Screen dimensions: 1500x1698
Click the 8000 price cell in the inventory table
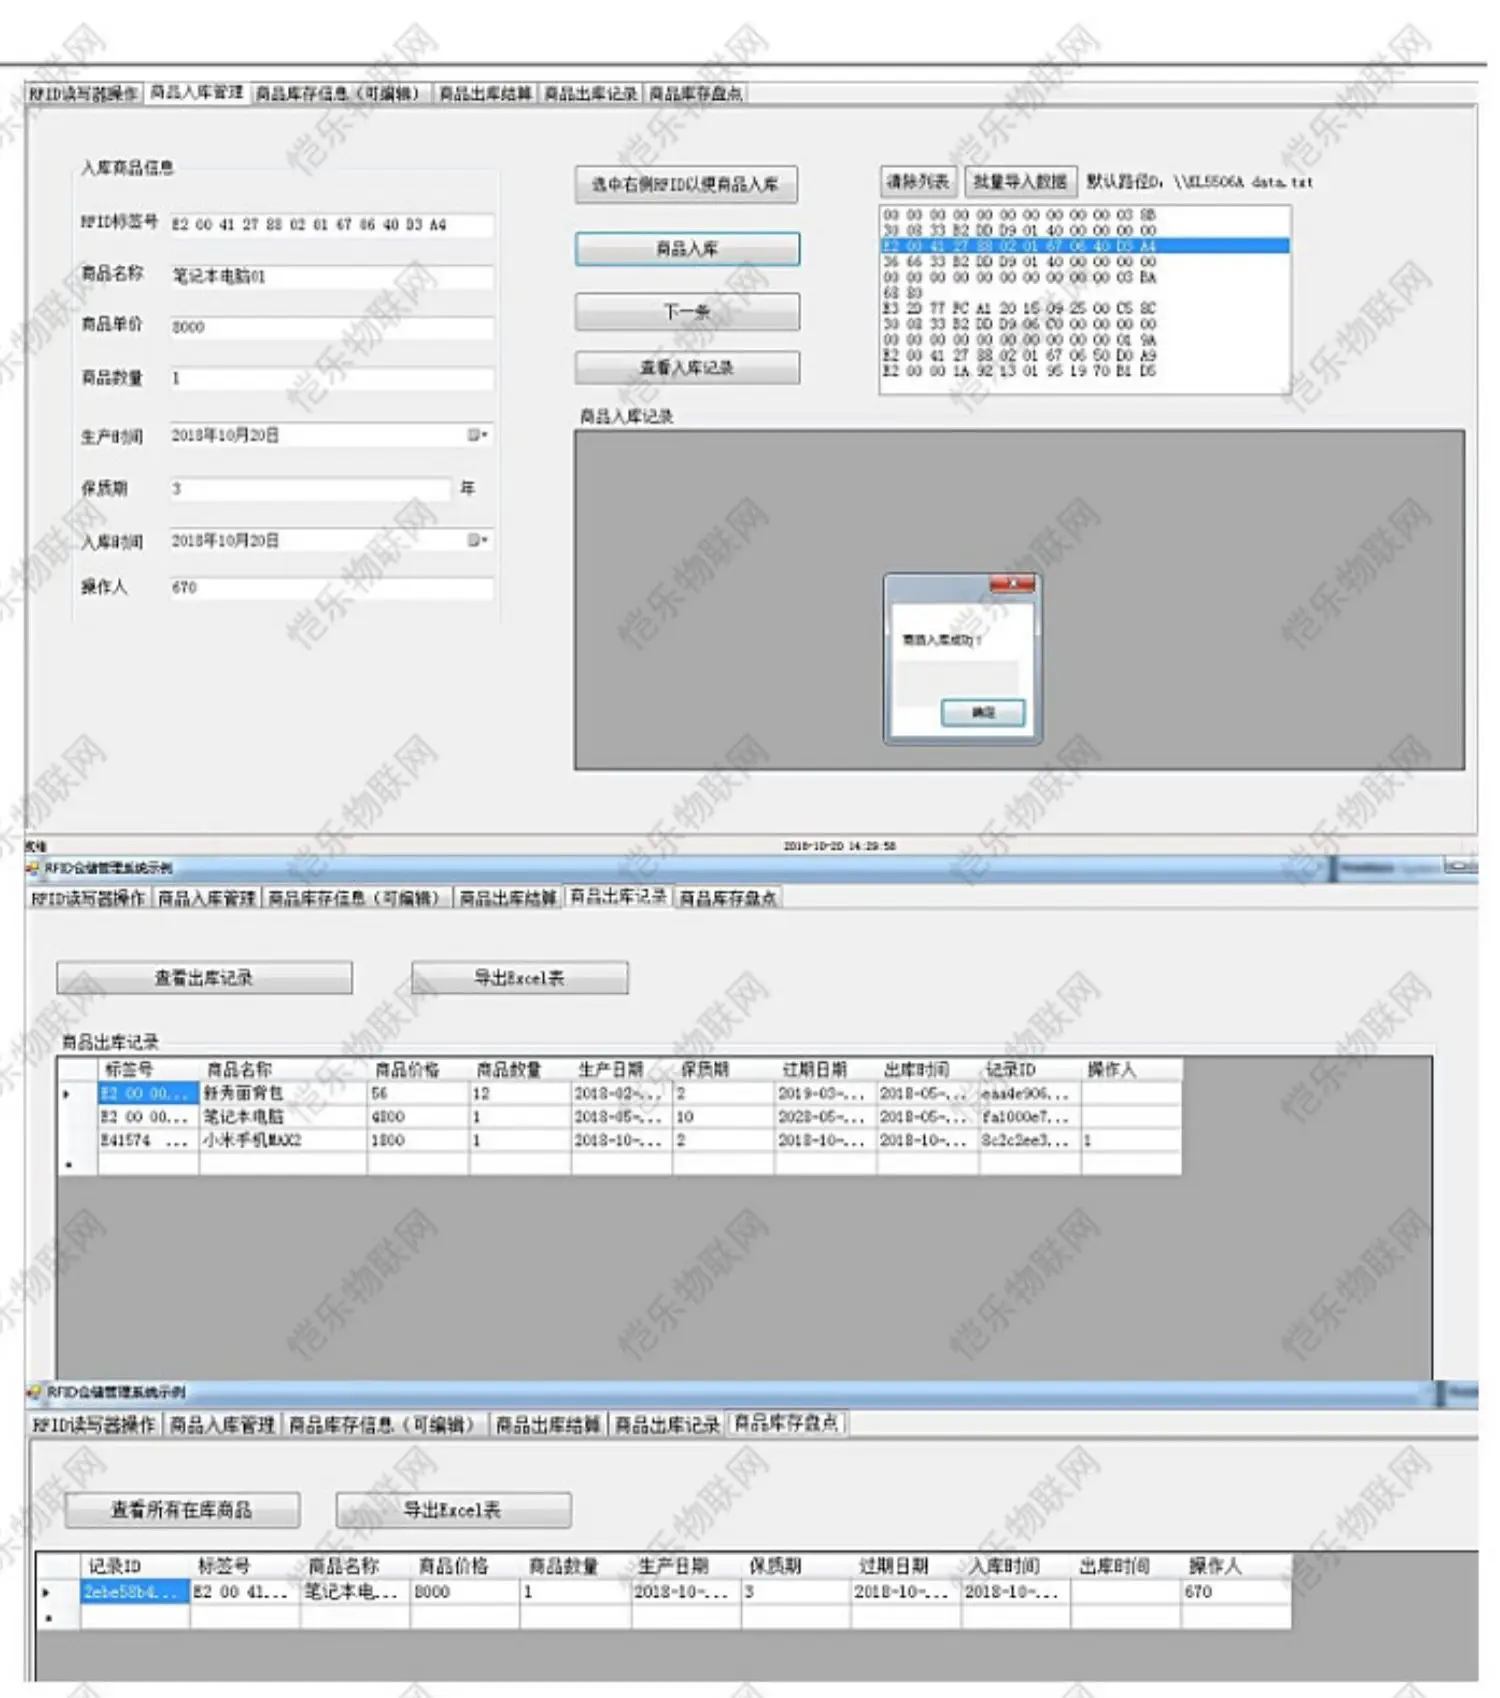(x=466, y=1592)
